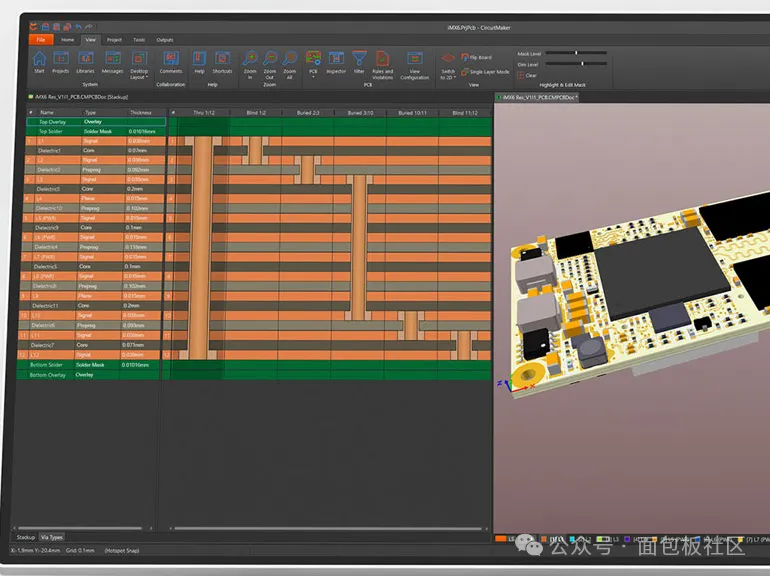Switch to the Project ribbon tab
Image resolution: width=770 pixels, height=576 pixels.
coord(115,39)
